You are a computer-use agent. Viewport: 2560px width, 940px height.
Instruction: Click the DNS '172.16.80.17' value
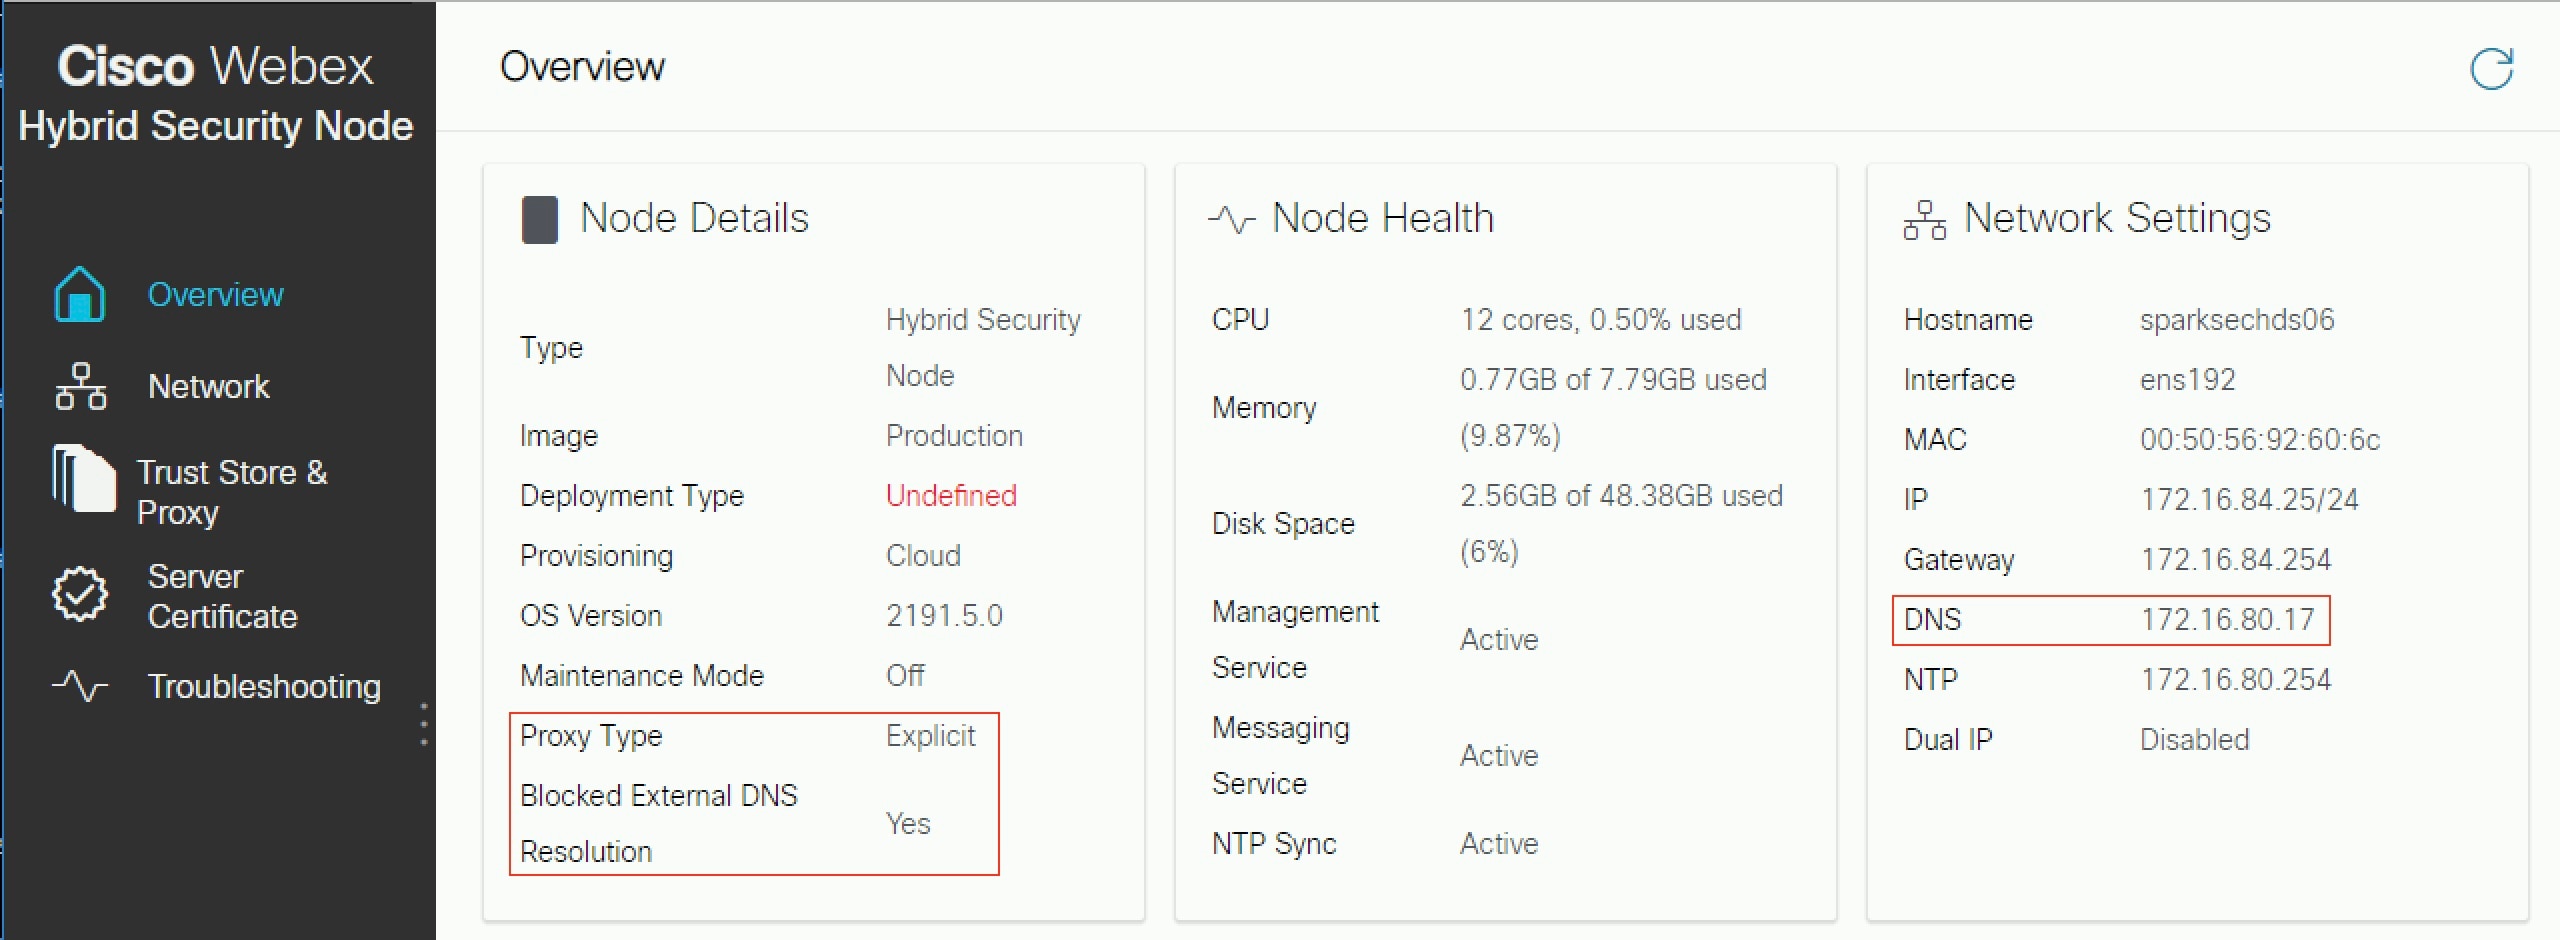pyautogui.click(x=2227, y=620)
